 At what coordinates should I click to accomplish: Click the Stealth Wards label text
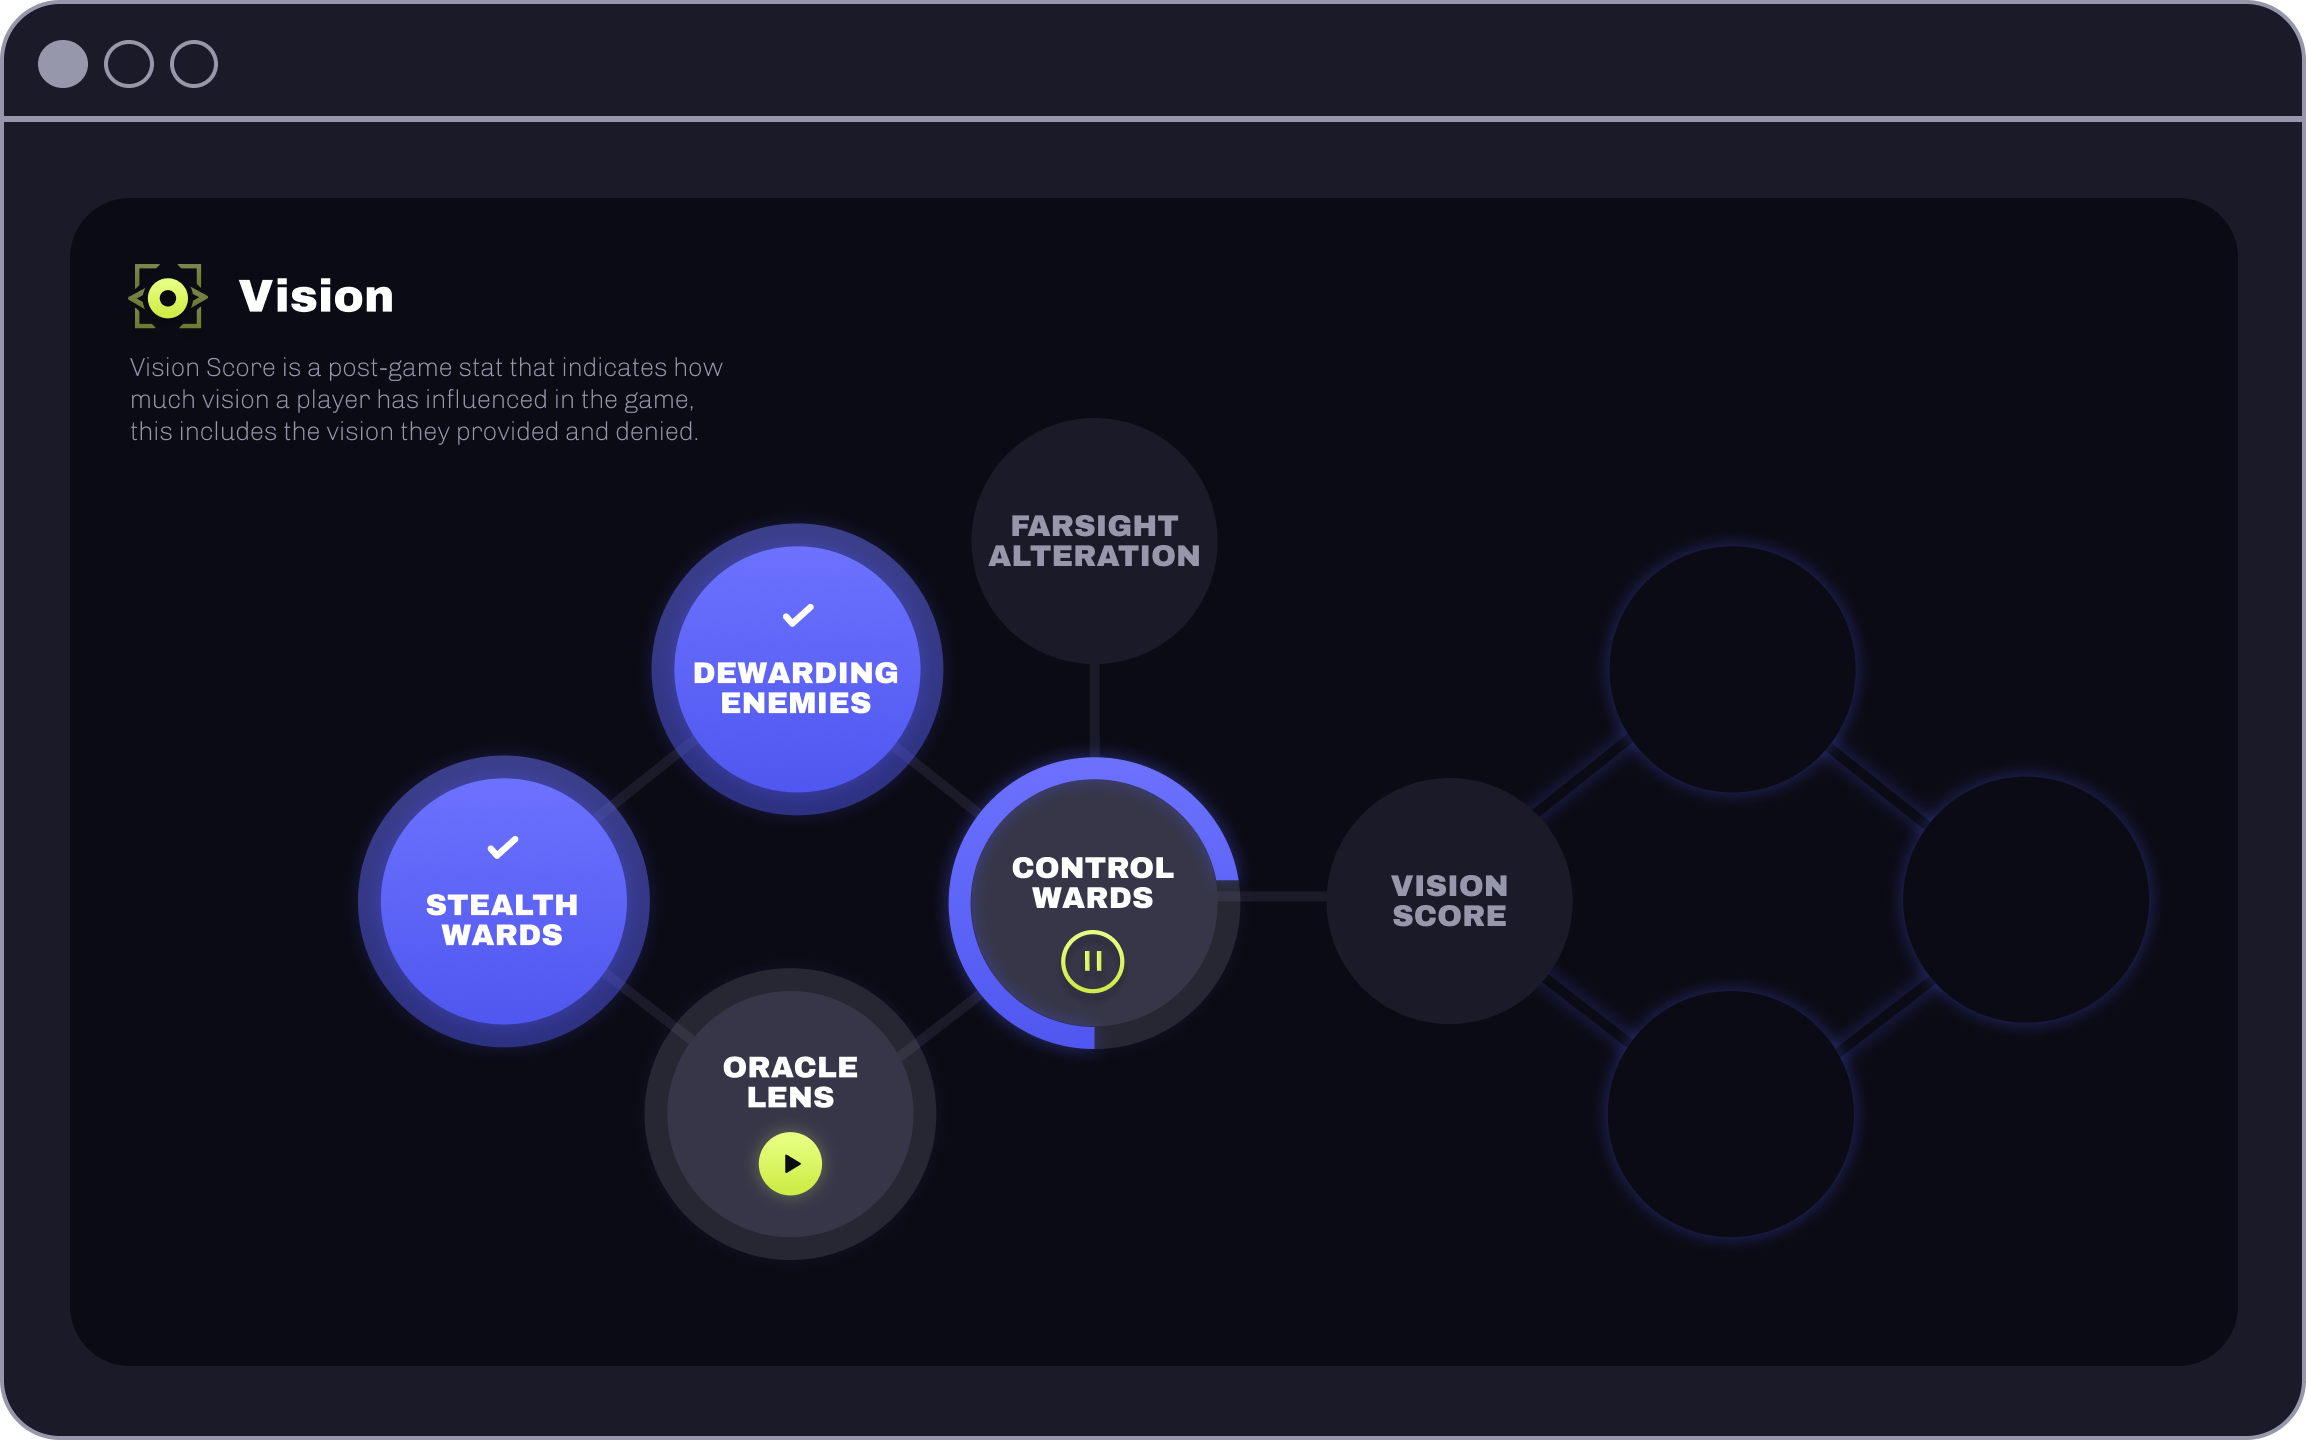pos(502,920)
